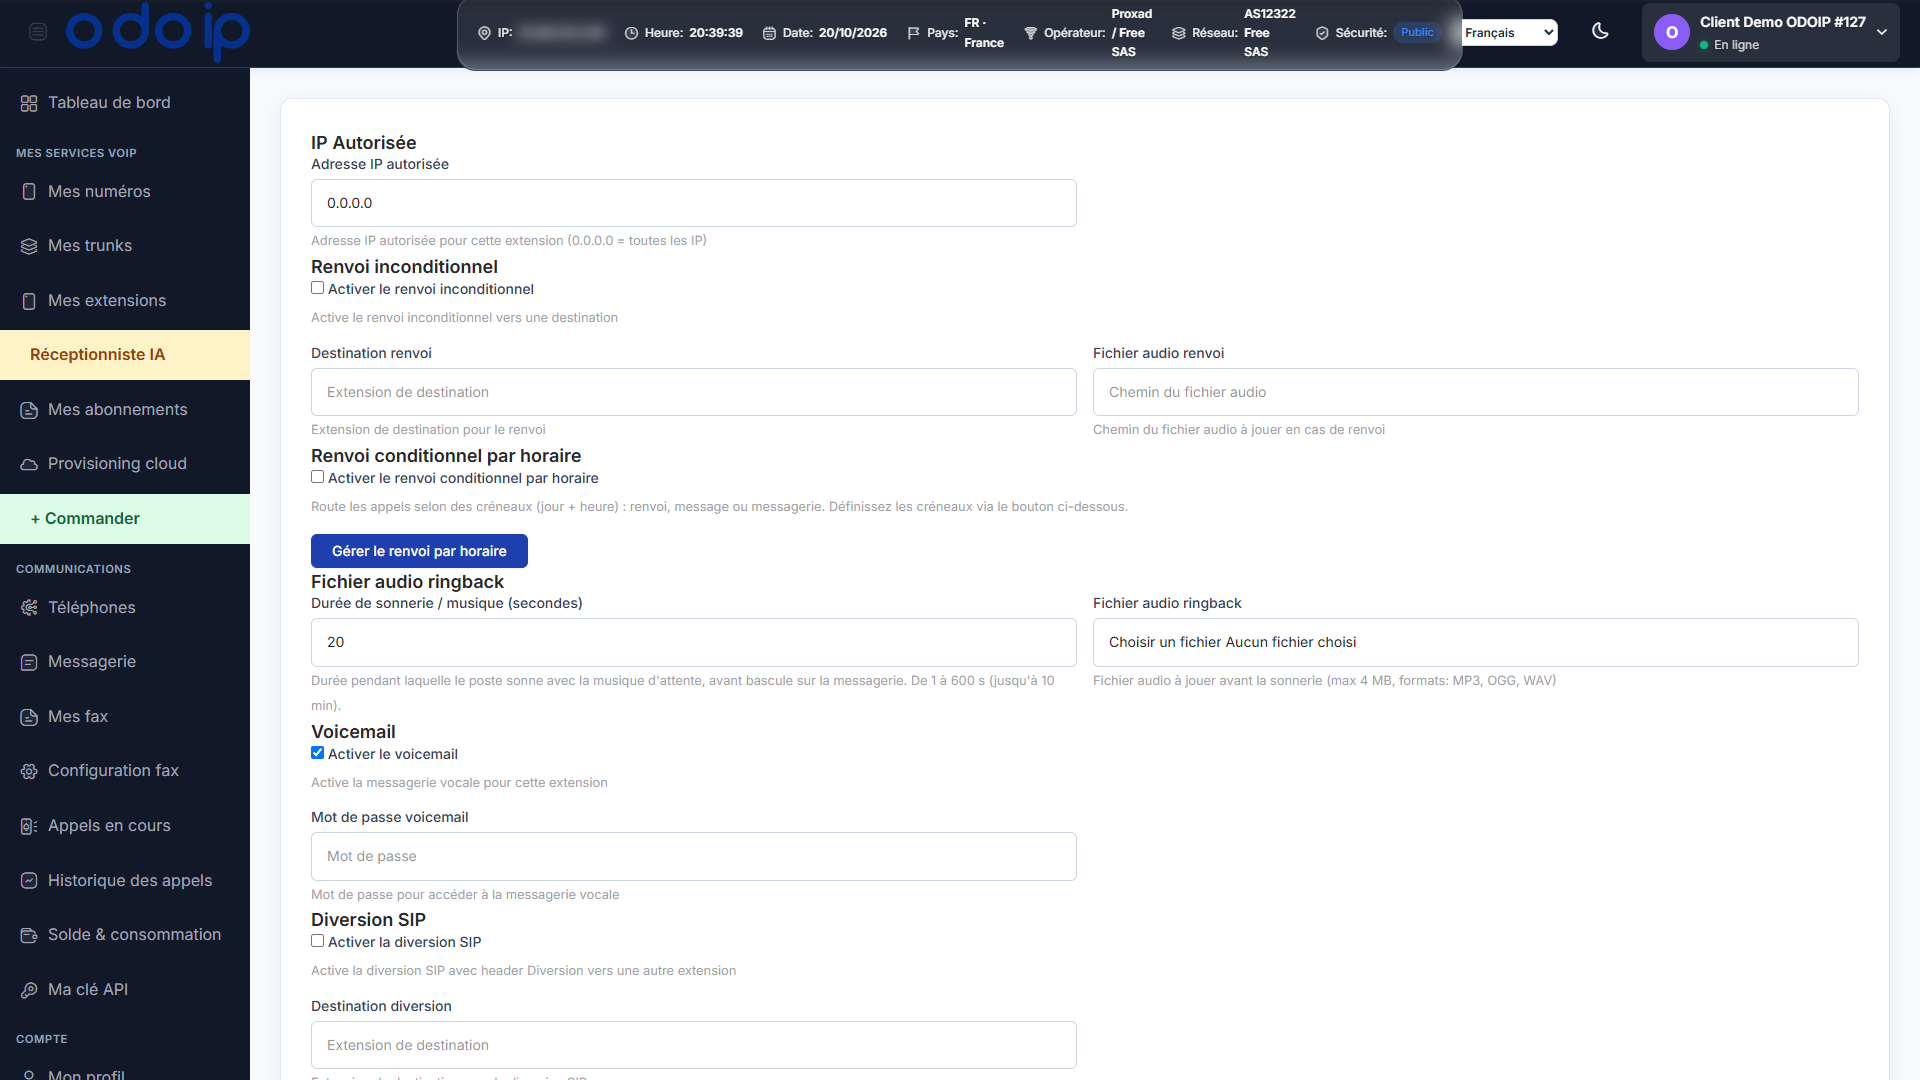Click the Gérer le renvoi par horaire button
The height and width of the screenshot is (1080, 1920).
419,551
